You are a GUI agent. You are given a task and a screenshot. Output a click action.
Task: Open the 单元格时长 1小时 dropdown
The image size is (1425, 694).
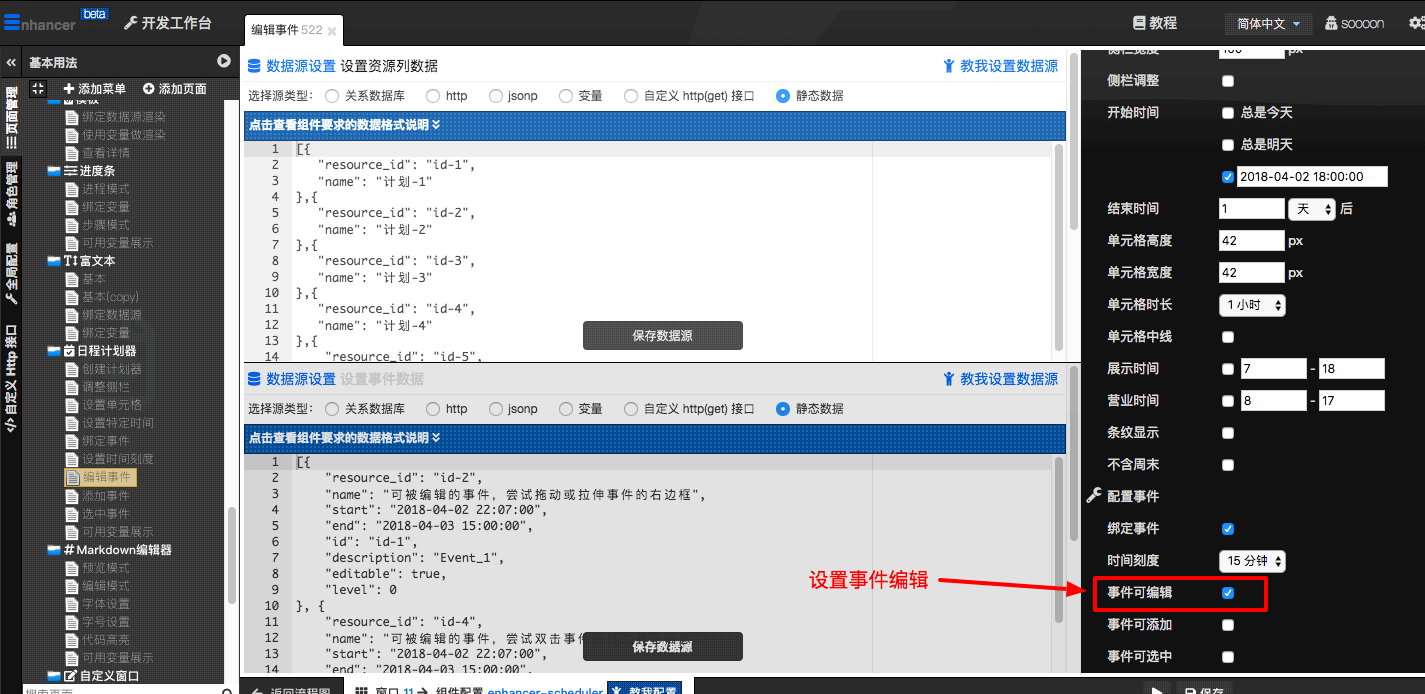[1252, 305]
